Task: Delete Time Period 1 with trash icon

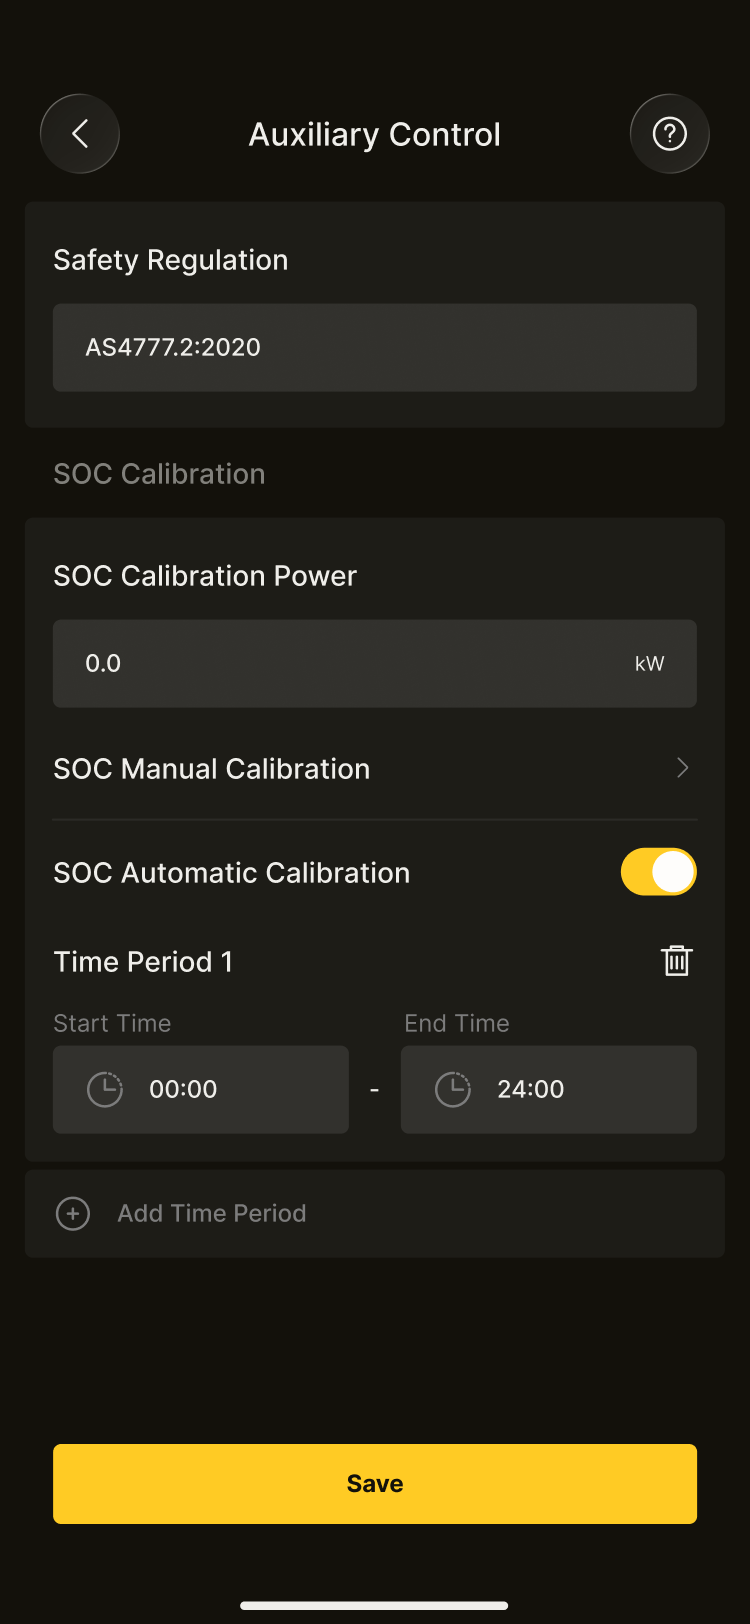Action: click(677, 961)
